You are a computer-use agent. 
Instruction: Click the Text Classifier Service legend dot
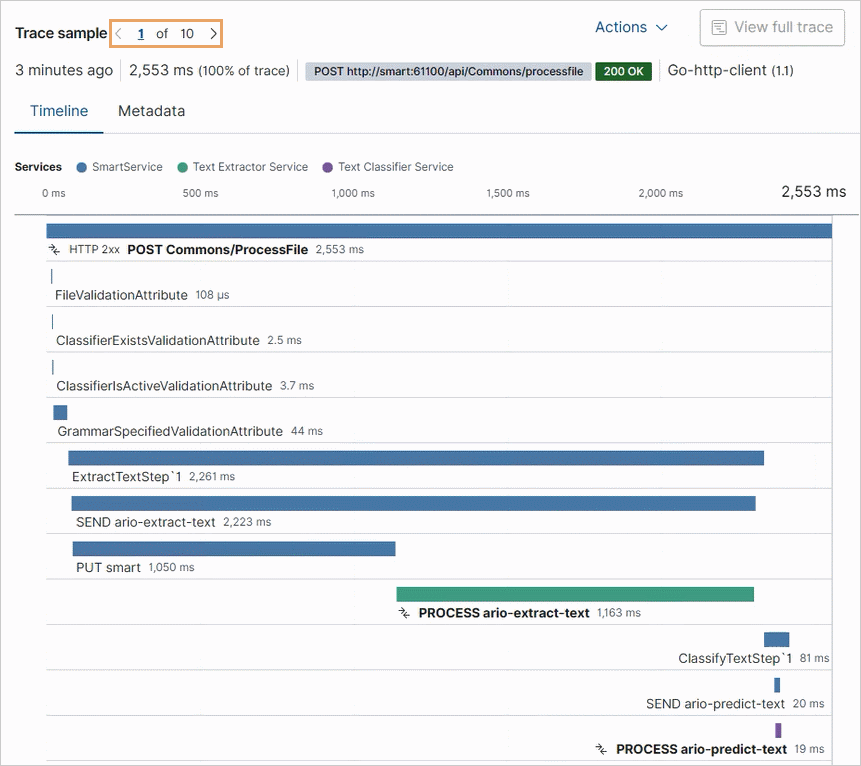[x=327, y=167]
